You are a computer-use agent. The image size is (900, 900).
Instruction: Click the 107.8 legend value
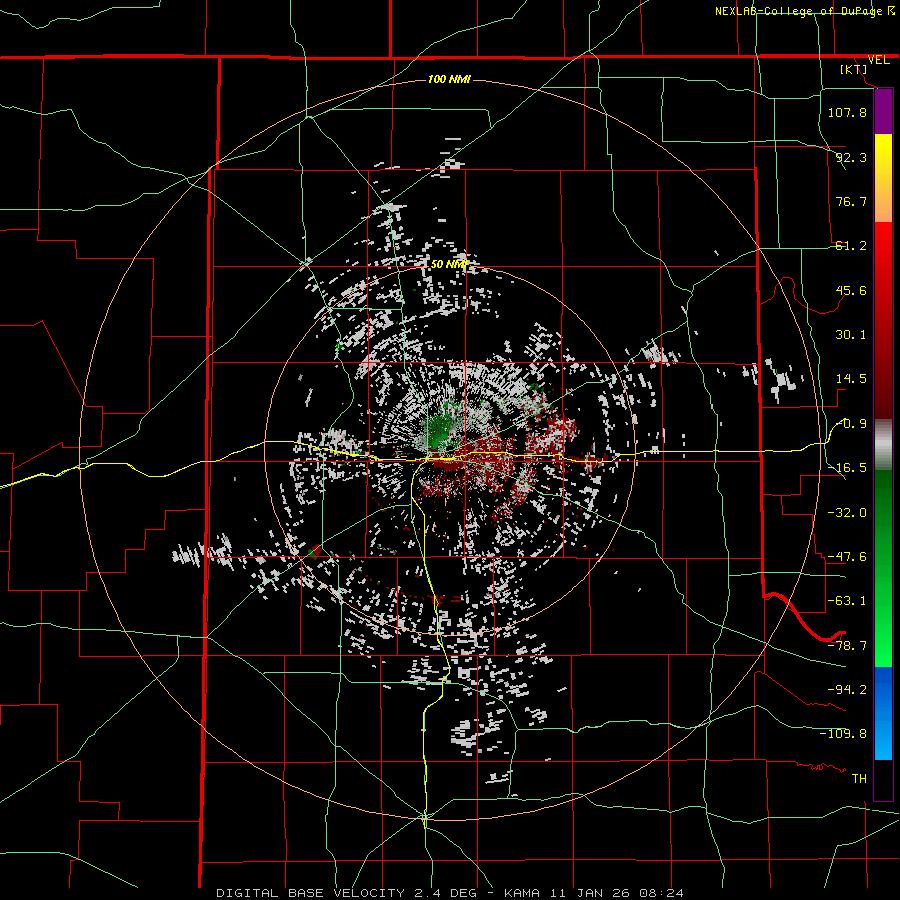tap(847, 112)
